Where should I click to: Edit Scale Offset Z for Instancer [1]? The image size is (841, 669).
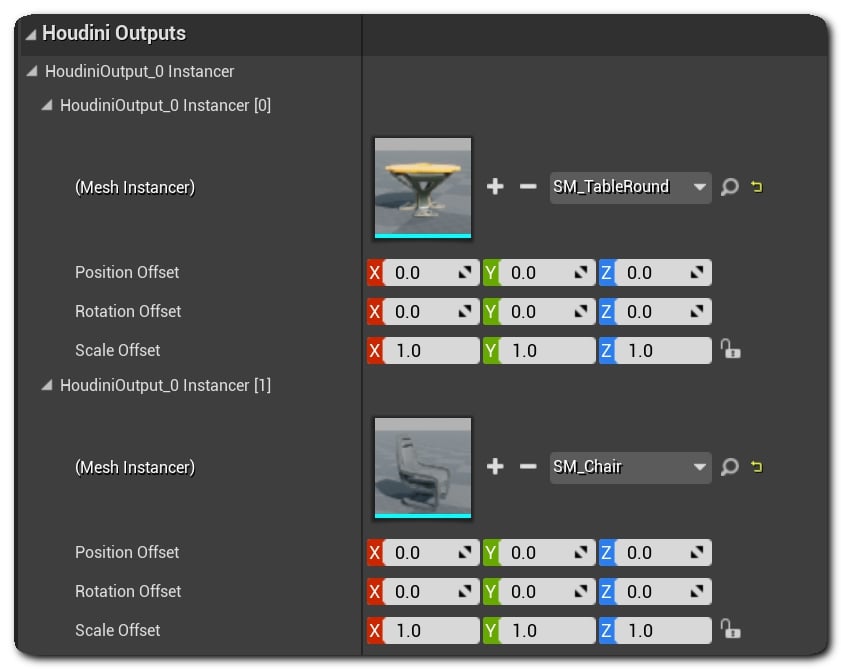coord(663,630)
